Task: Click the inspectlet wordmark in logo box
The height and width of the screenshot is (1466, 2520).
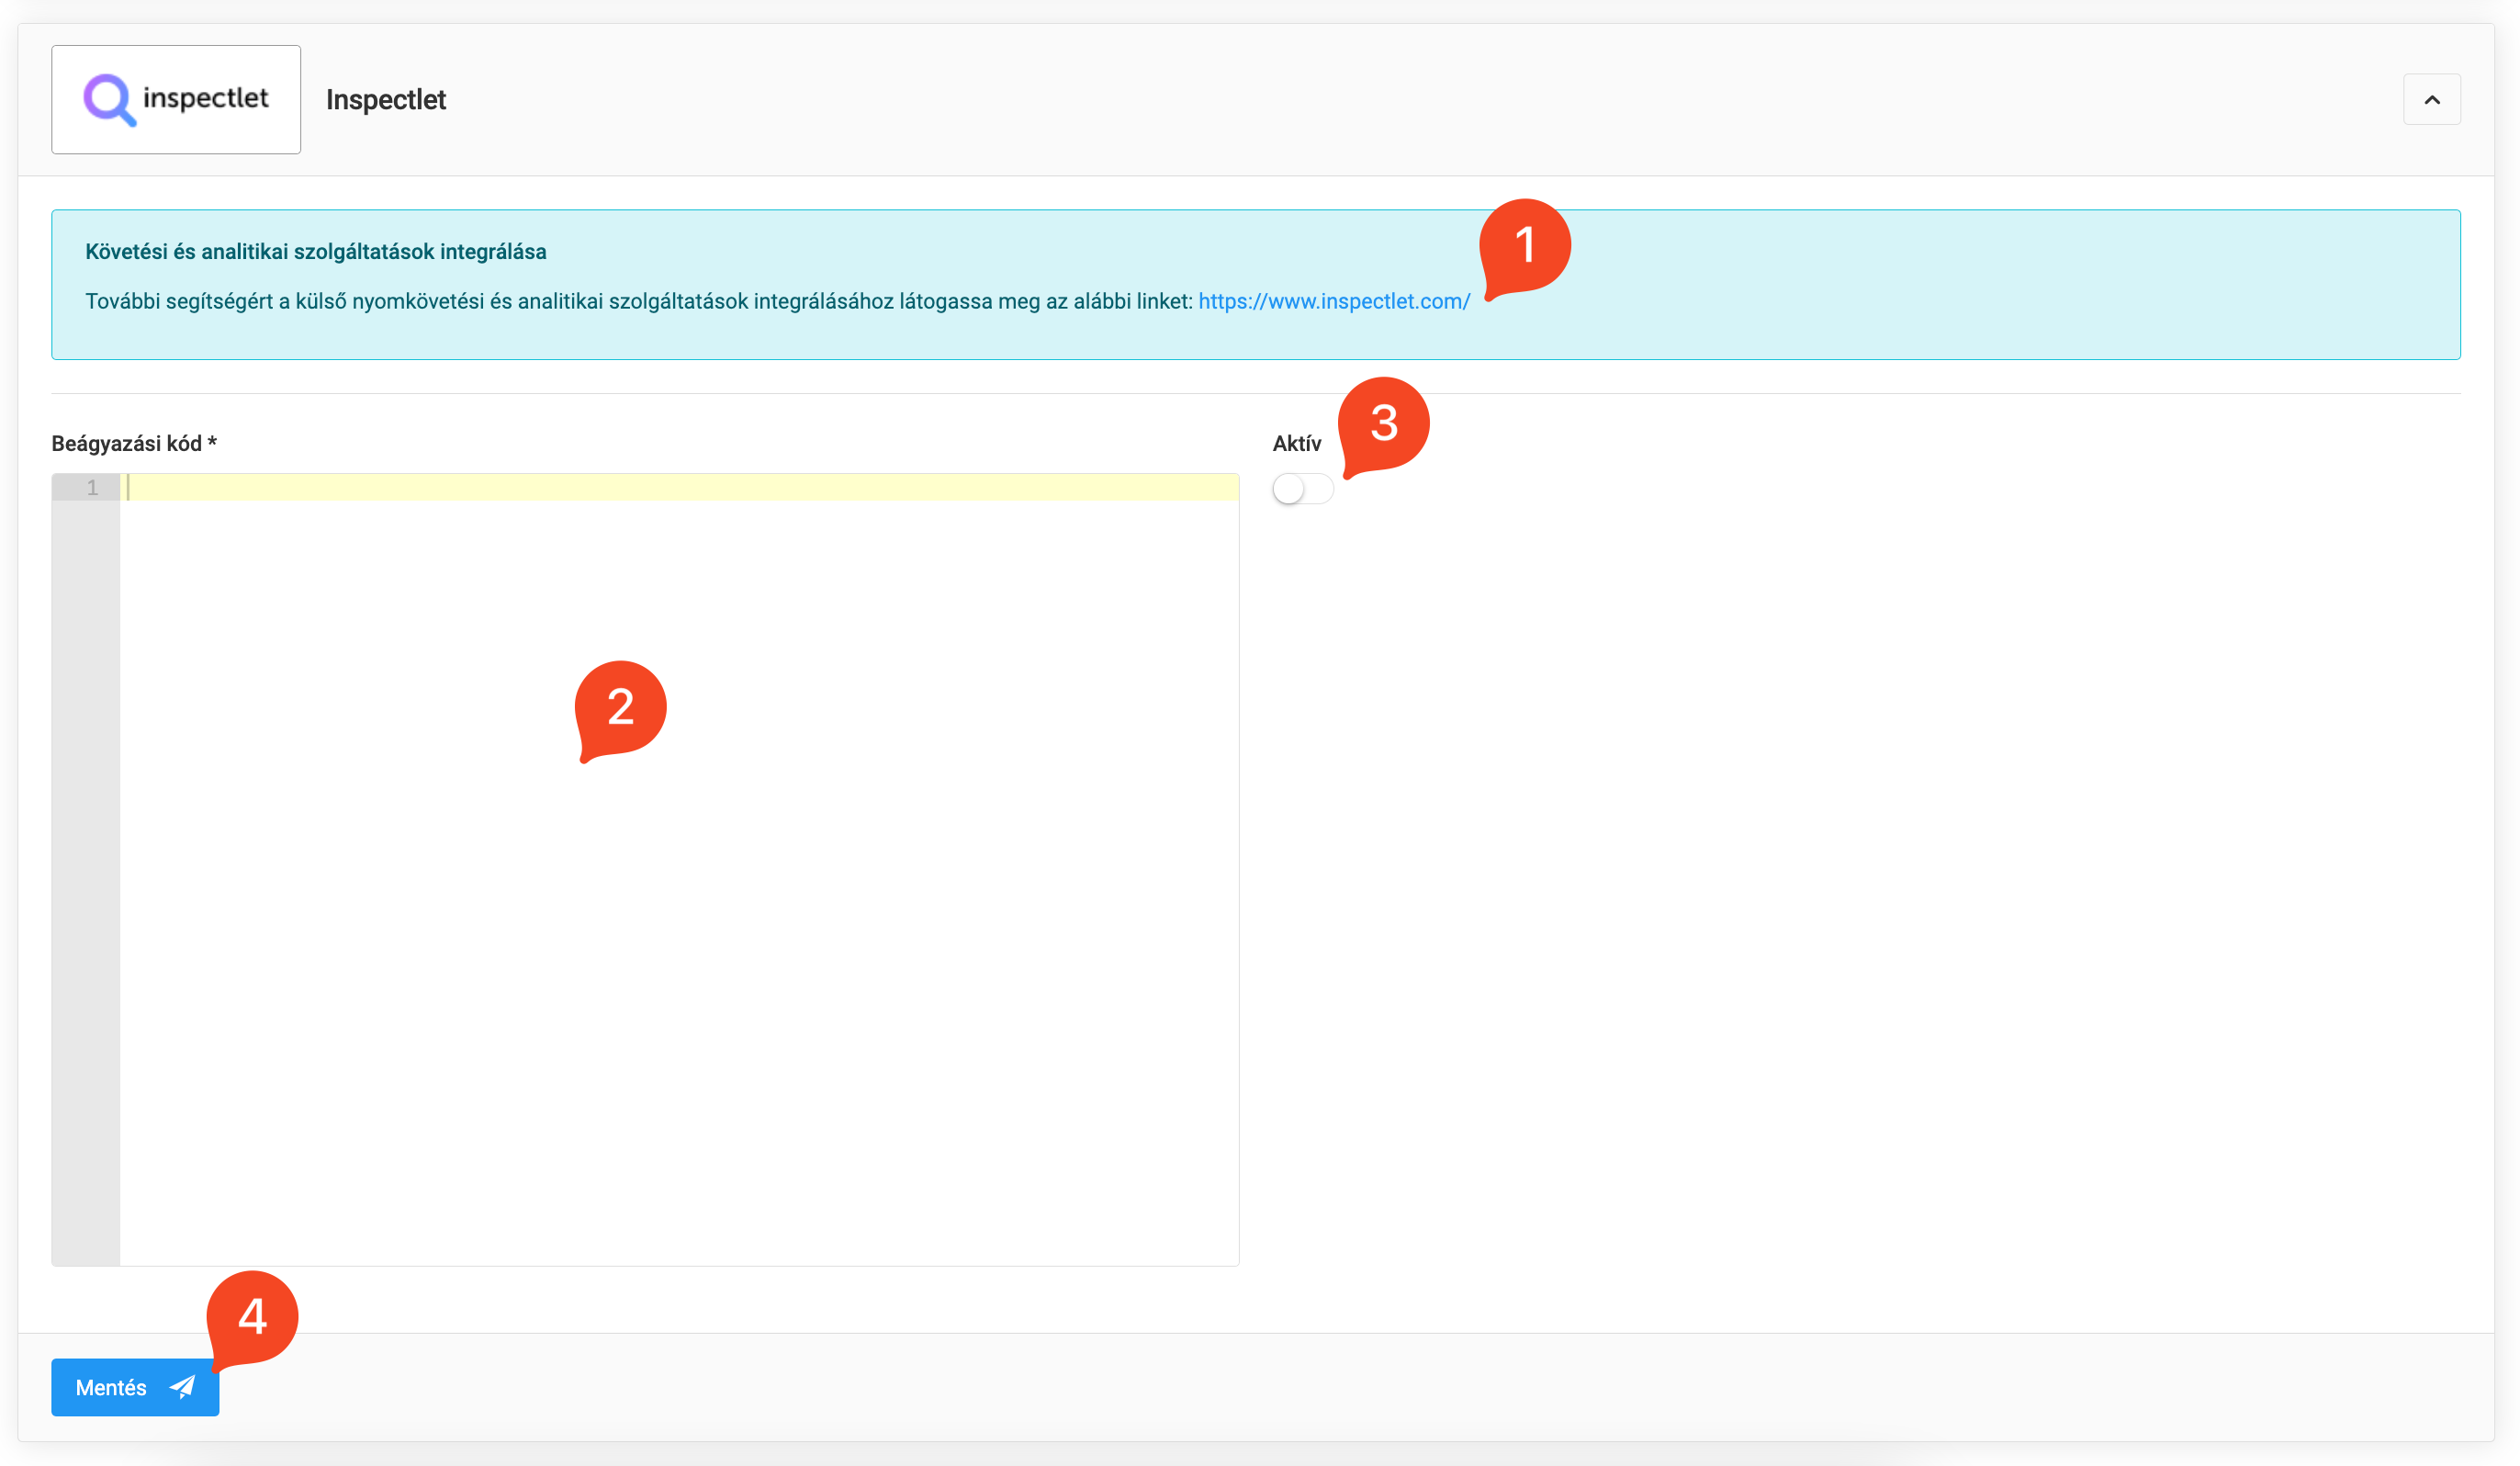Action: click(205, 98)
